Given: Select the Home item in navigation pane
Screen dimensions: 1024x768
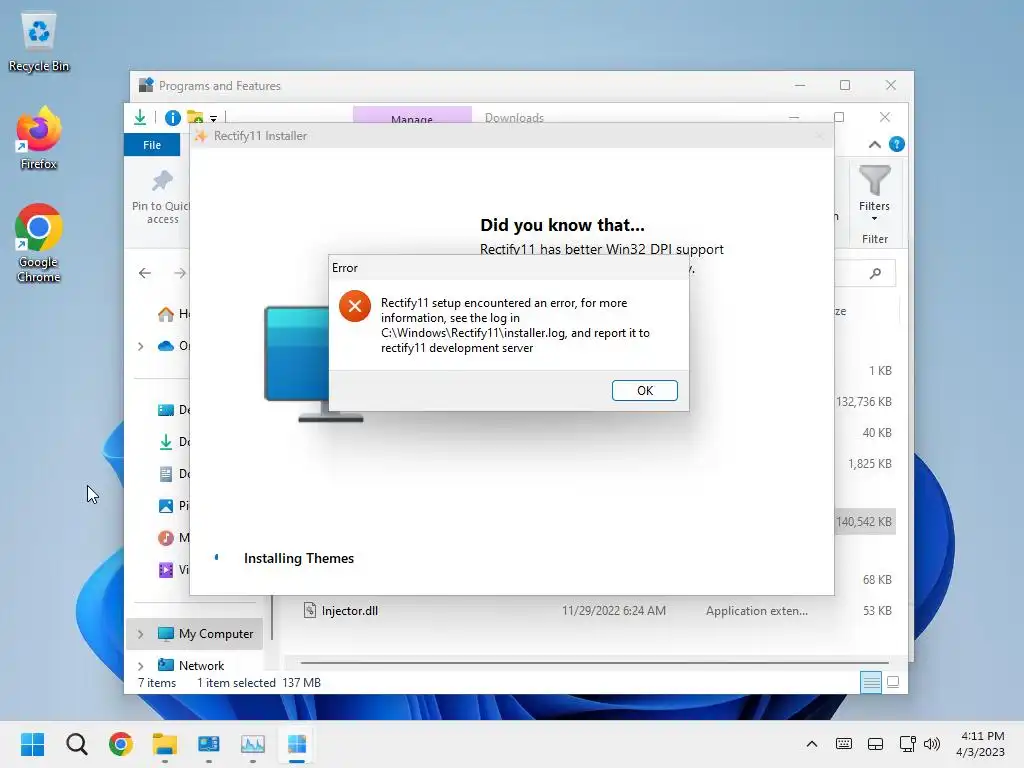Looking at the screenshot, I should coord(174,314).
